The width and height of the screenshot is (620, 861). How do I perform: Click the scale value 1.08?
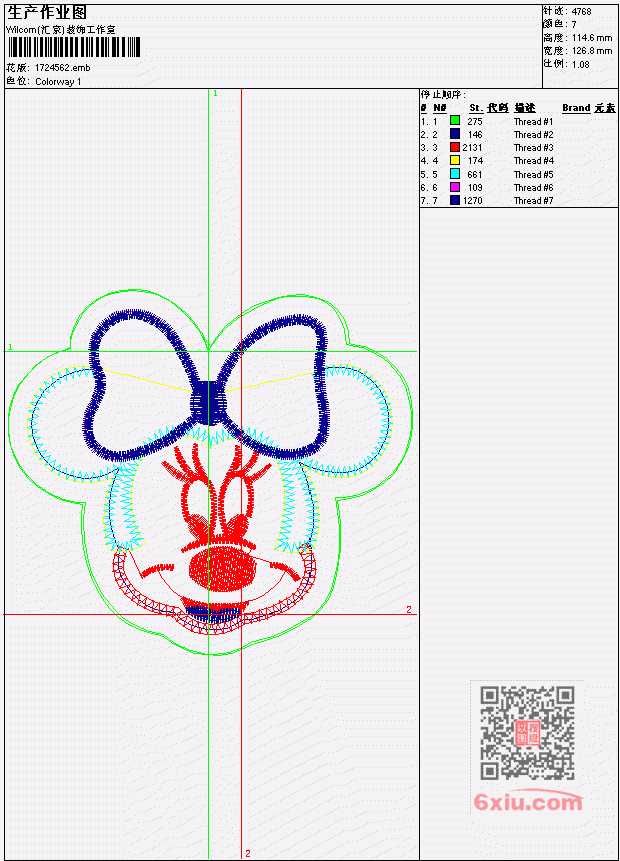click(x=580, y=64)
